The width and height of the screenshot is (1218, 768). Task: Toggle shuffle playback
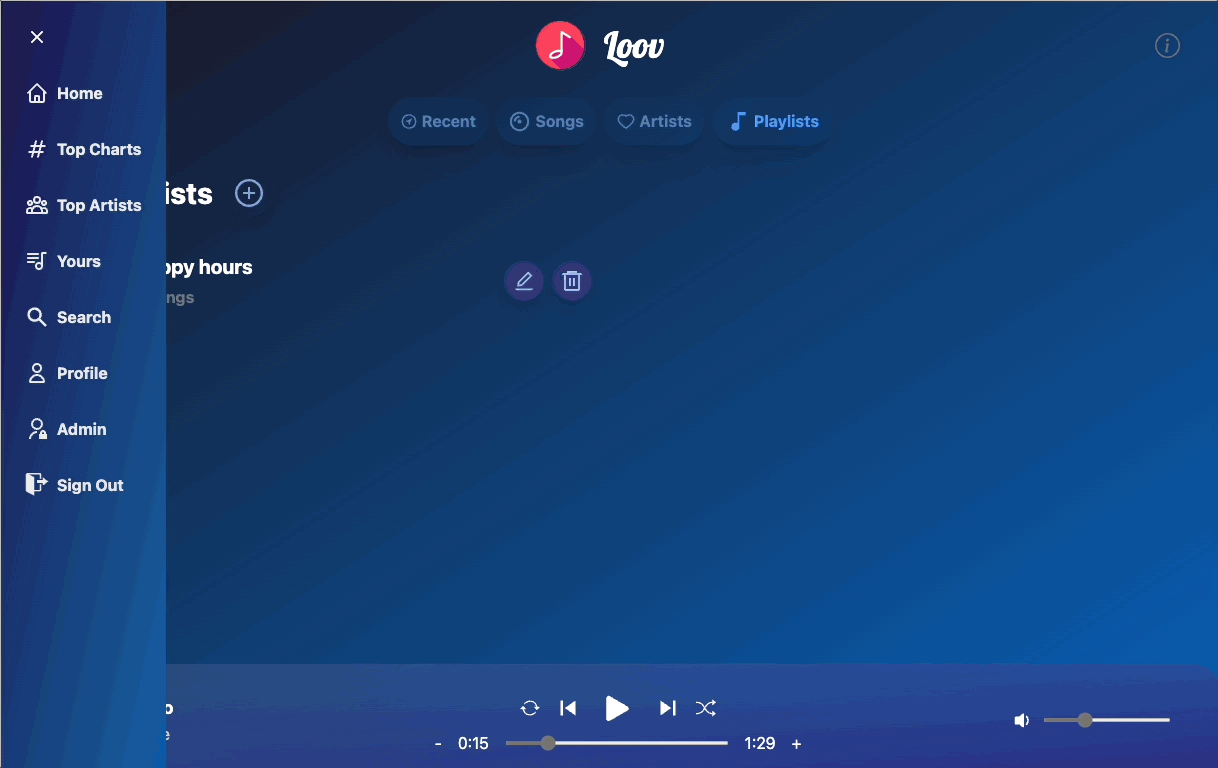tap(706, 708)
